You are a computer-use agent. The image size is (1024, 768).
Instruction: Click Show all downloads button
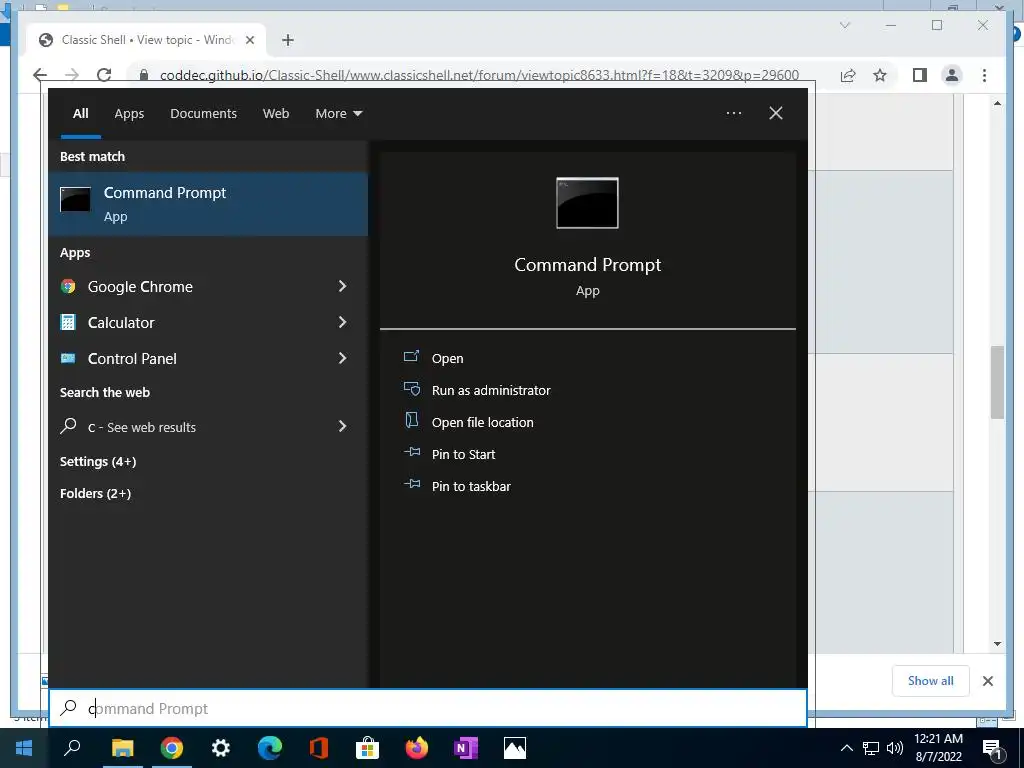(x=931, y=681)
